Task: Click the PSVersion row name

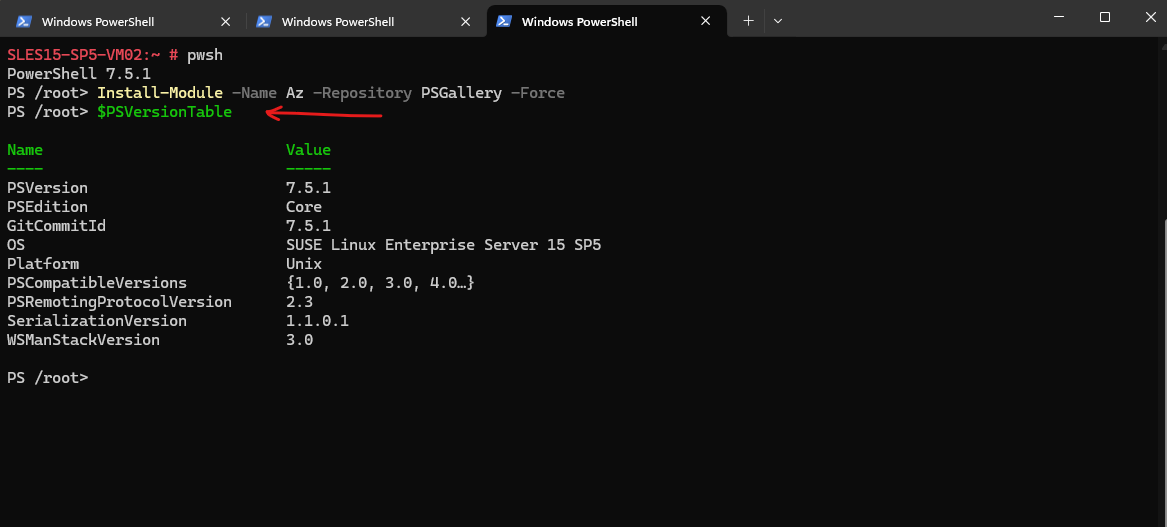Action: 47,188
